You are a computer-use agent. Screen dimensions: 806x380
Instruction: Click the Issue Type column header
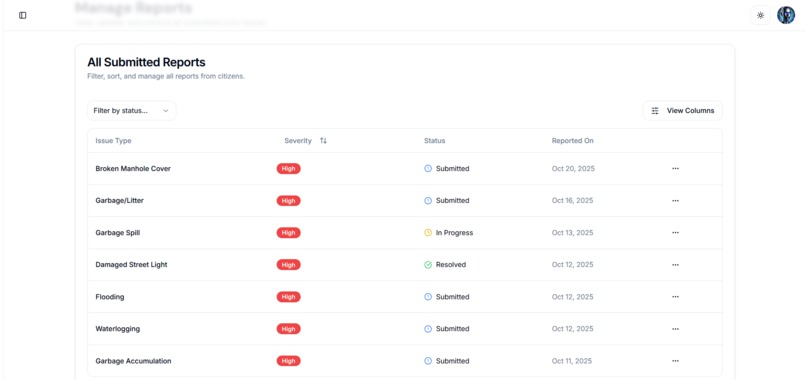coord(113,140)
